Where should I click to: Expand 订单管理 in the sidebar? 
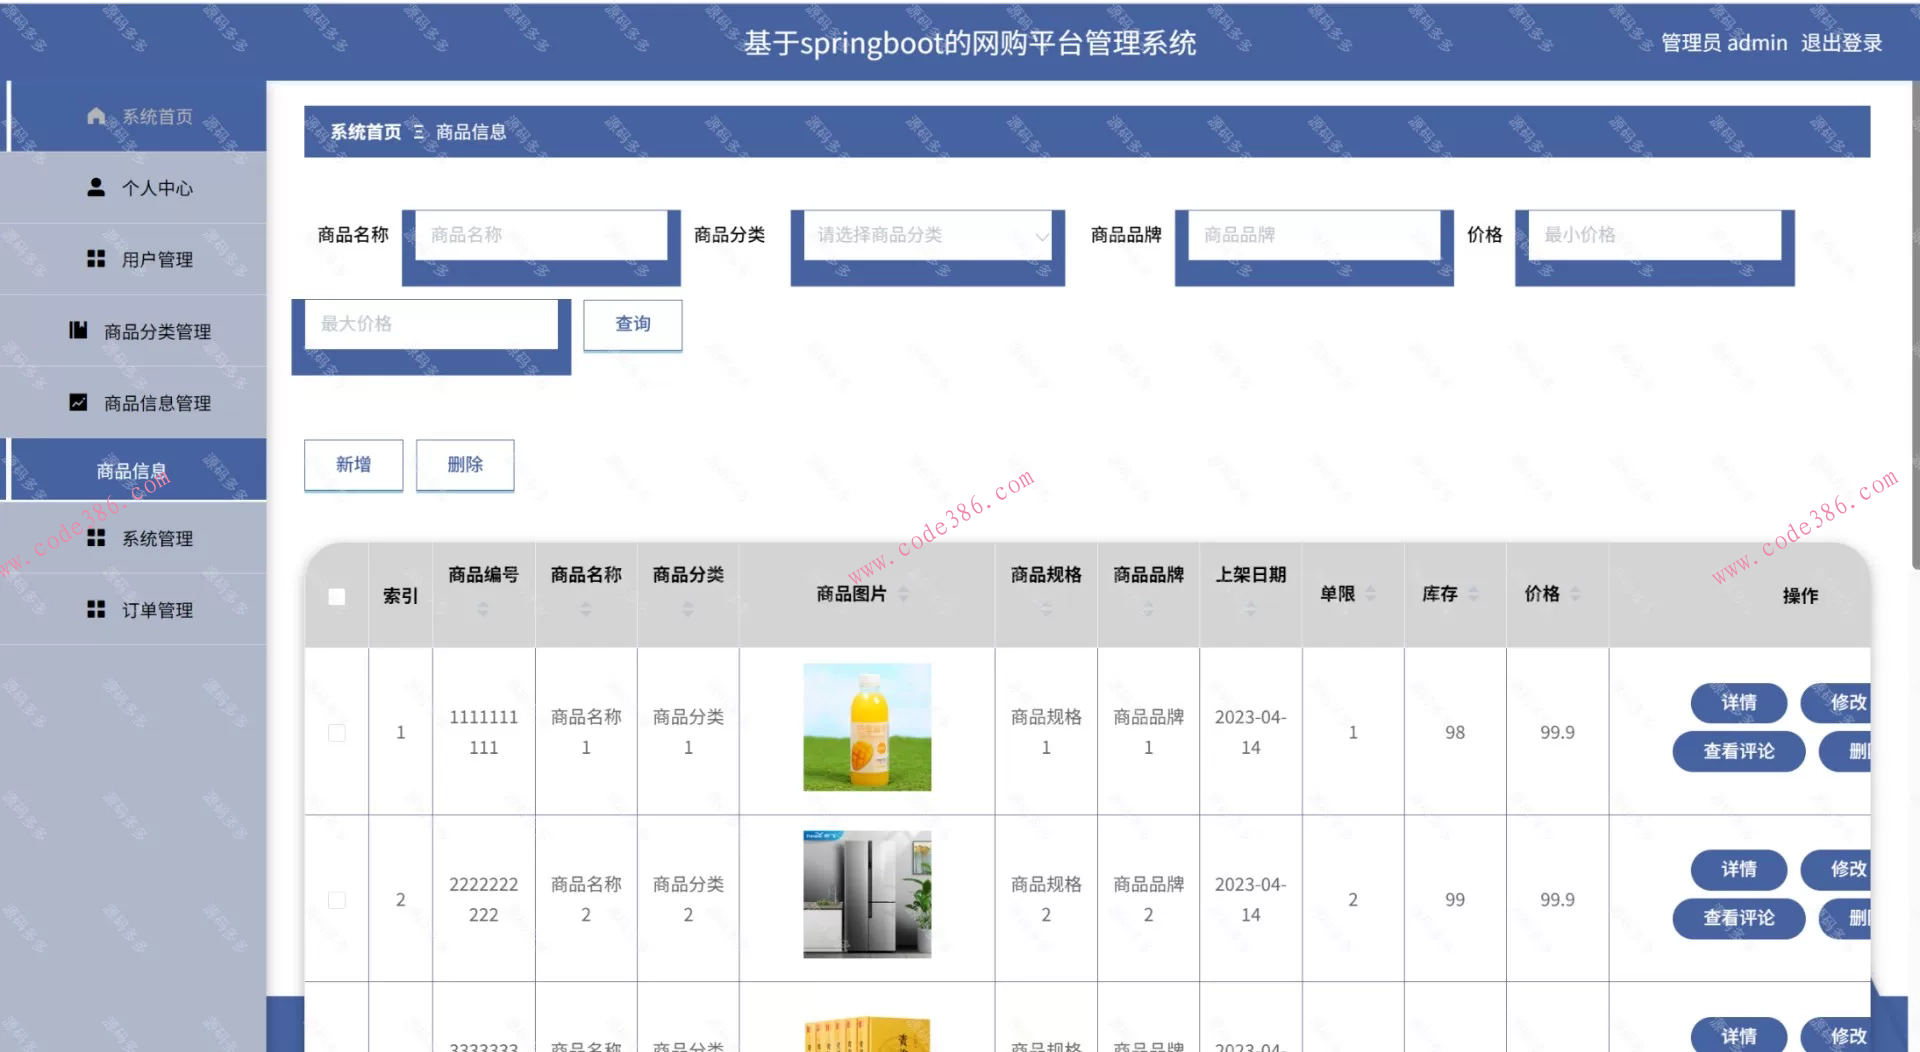click(134, 610)
